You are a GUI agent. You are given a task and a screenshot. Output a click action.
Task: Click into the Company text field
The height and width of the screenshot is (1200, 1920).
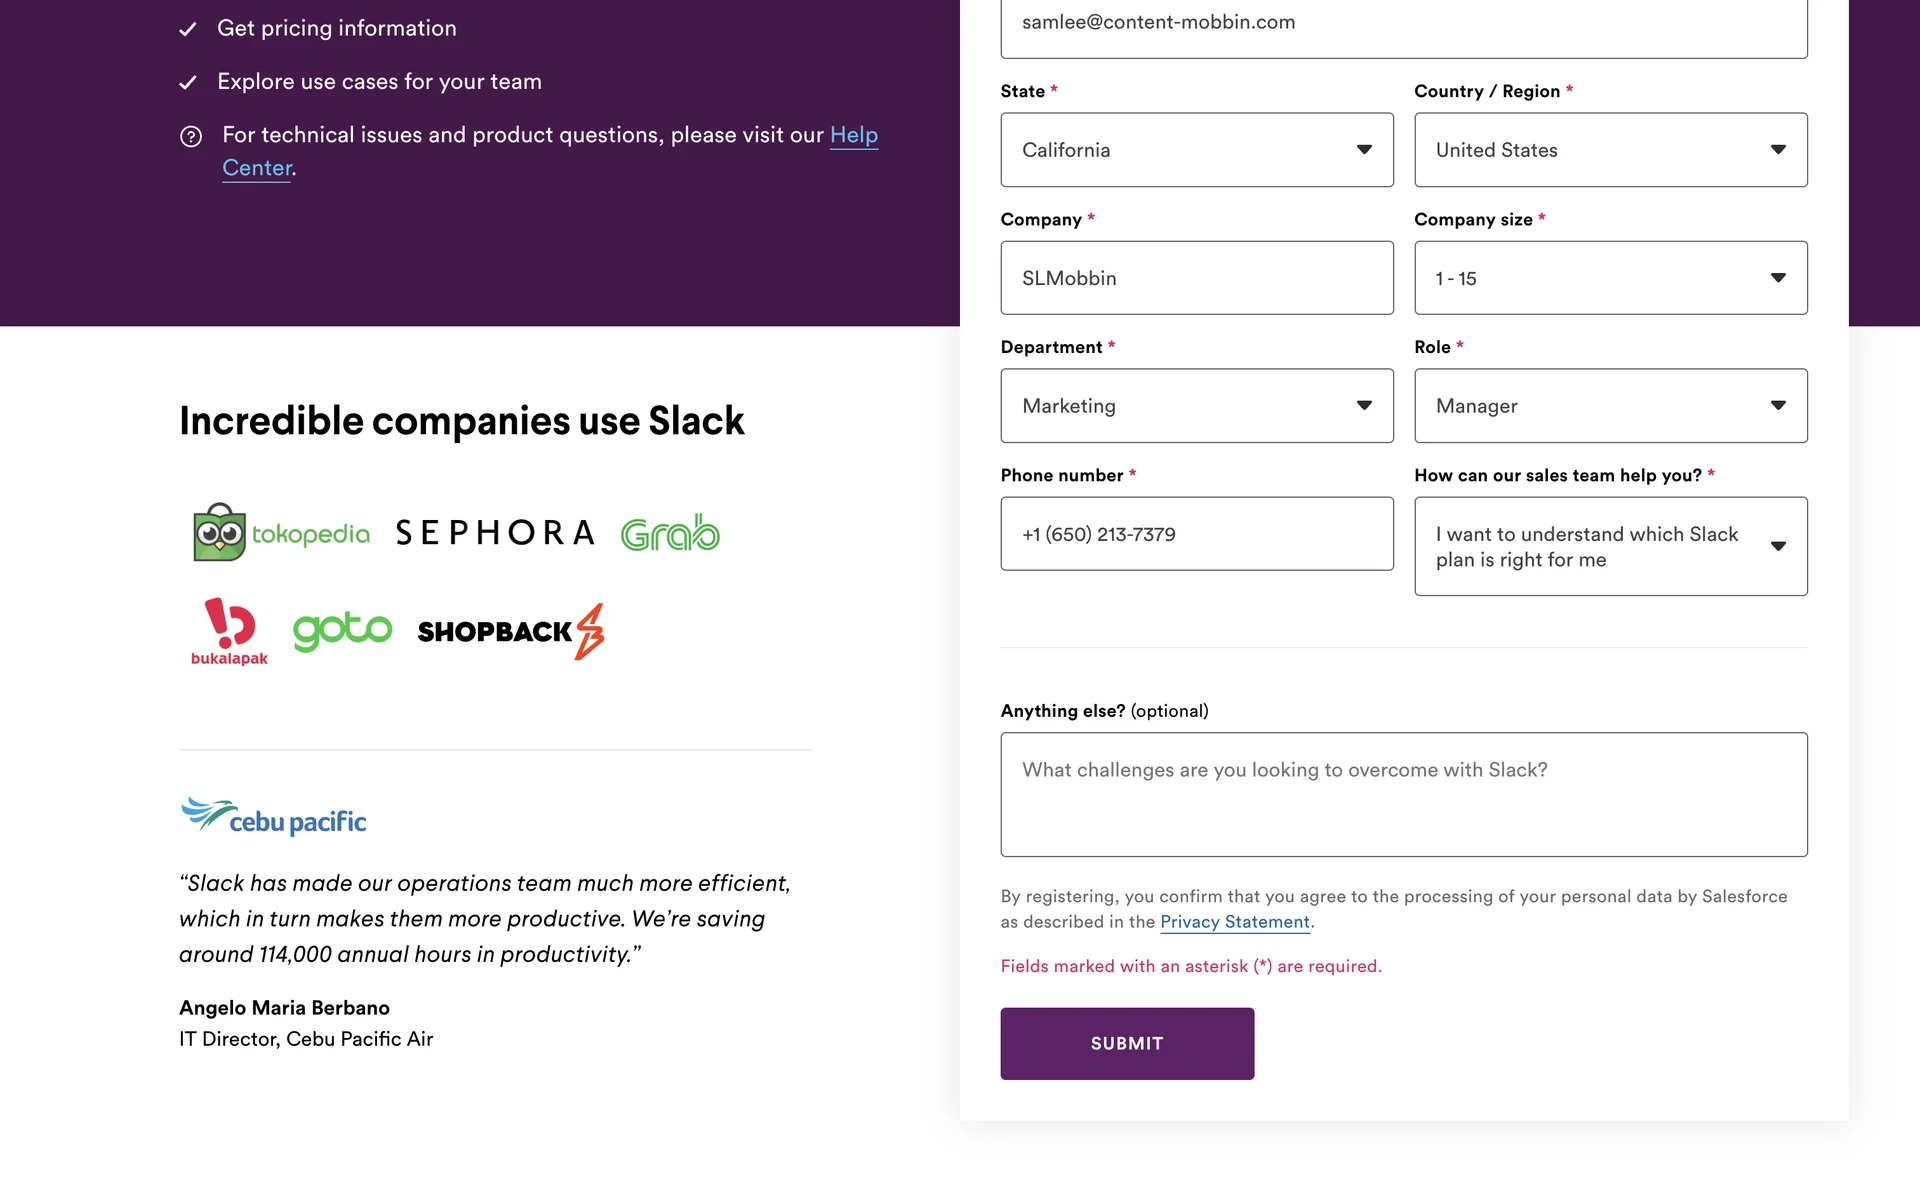pos(1196,278)
